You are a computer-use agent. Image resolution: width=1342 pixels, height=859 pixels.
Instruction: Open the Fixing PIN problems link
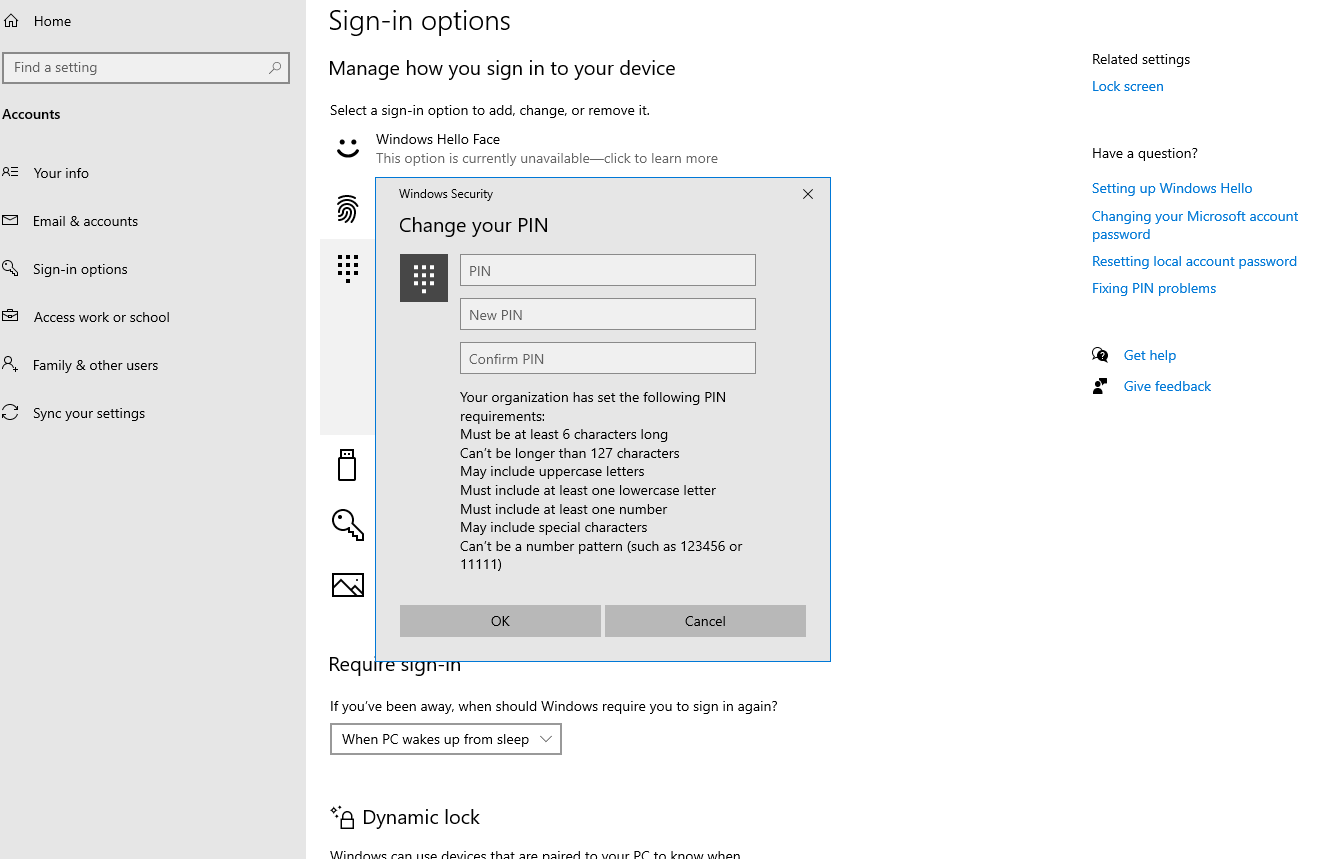pyautogui.click(x=1153, y=287)
